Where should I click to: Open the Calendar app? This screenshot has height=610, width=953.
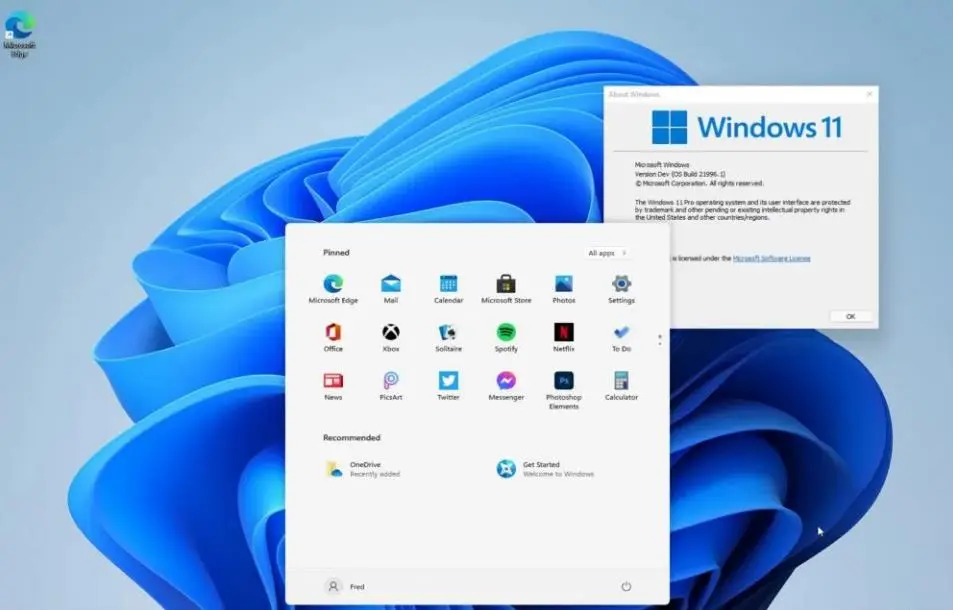[x=449, y=289]
